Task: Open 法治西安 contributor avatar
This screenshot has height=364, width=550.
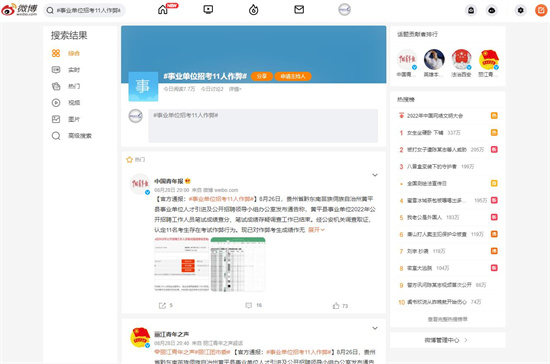Action: pyautogui.click(x=461, y=60)
